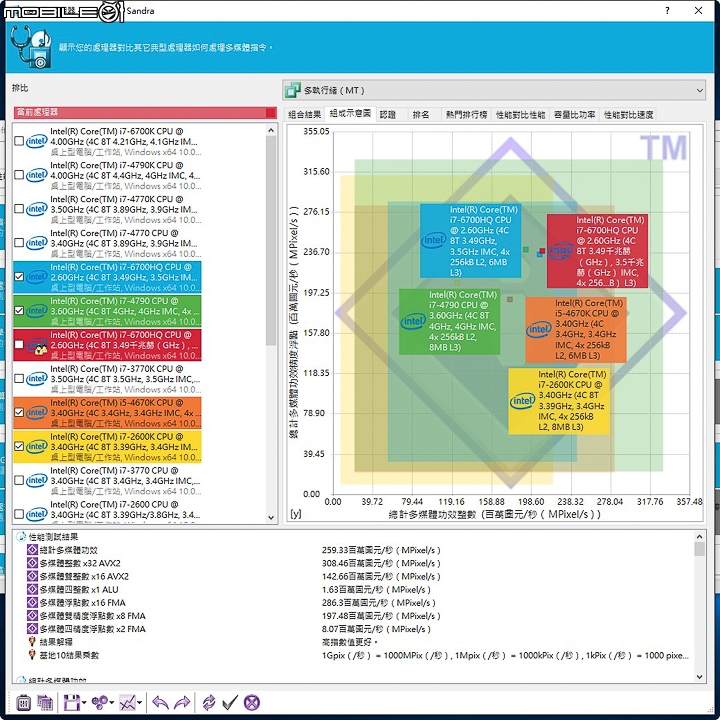Click the clipboard copy icon in bottom toolbar
The height and width of the screenshot is (720, 720).
point(23,703)
